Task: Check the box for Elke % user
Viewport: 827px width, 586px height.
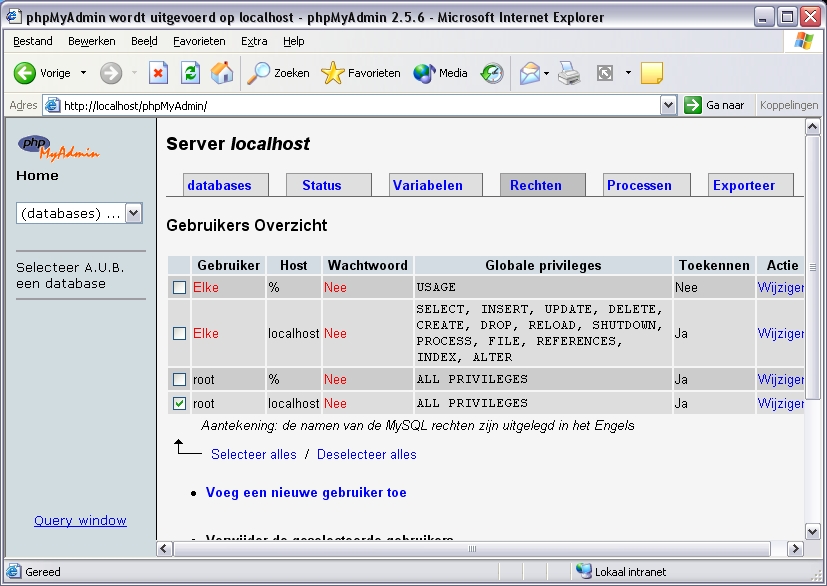Action: pos(179,287)
